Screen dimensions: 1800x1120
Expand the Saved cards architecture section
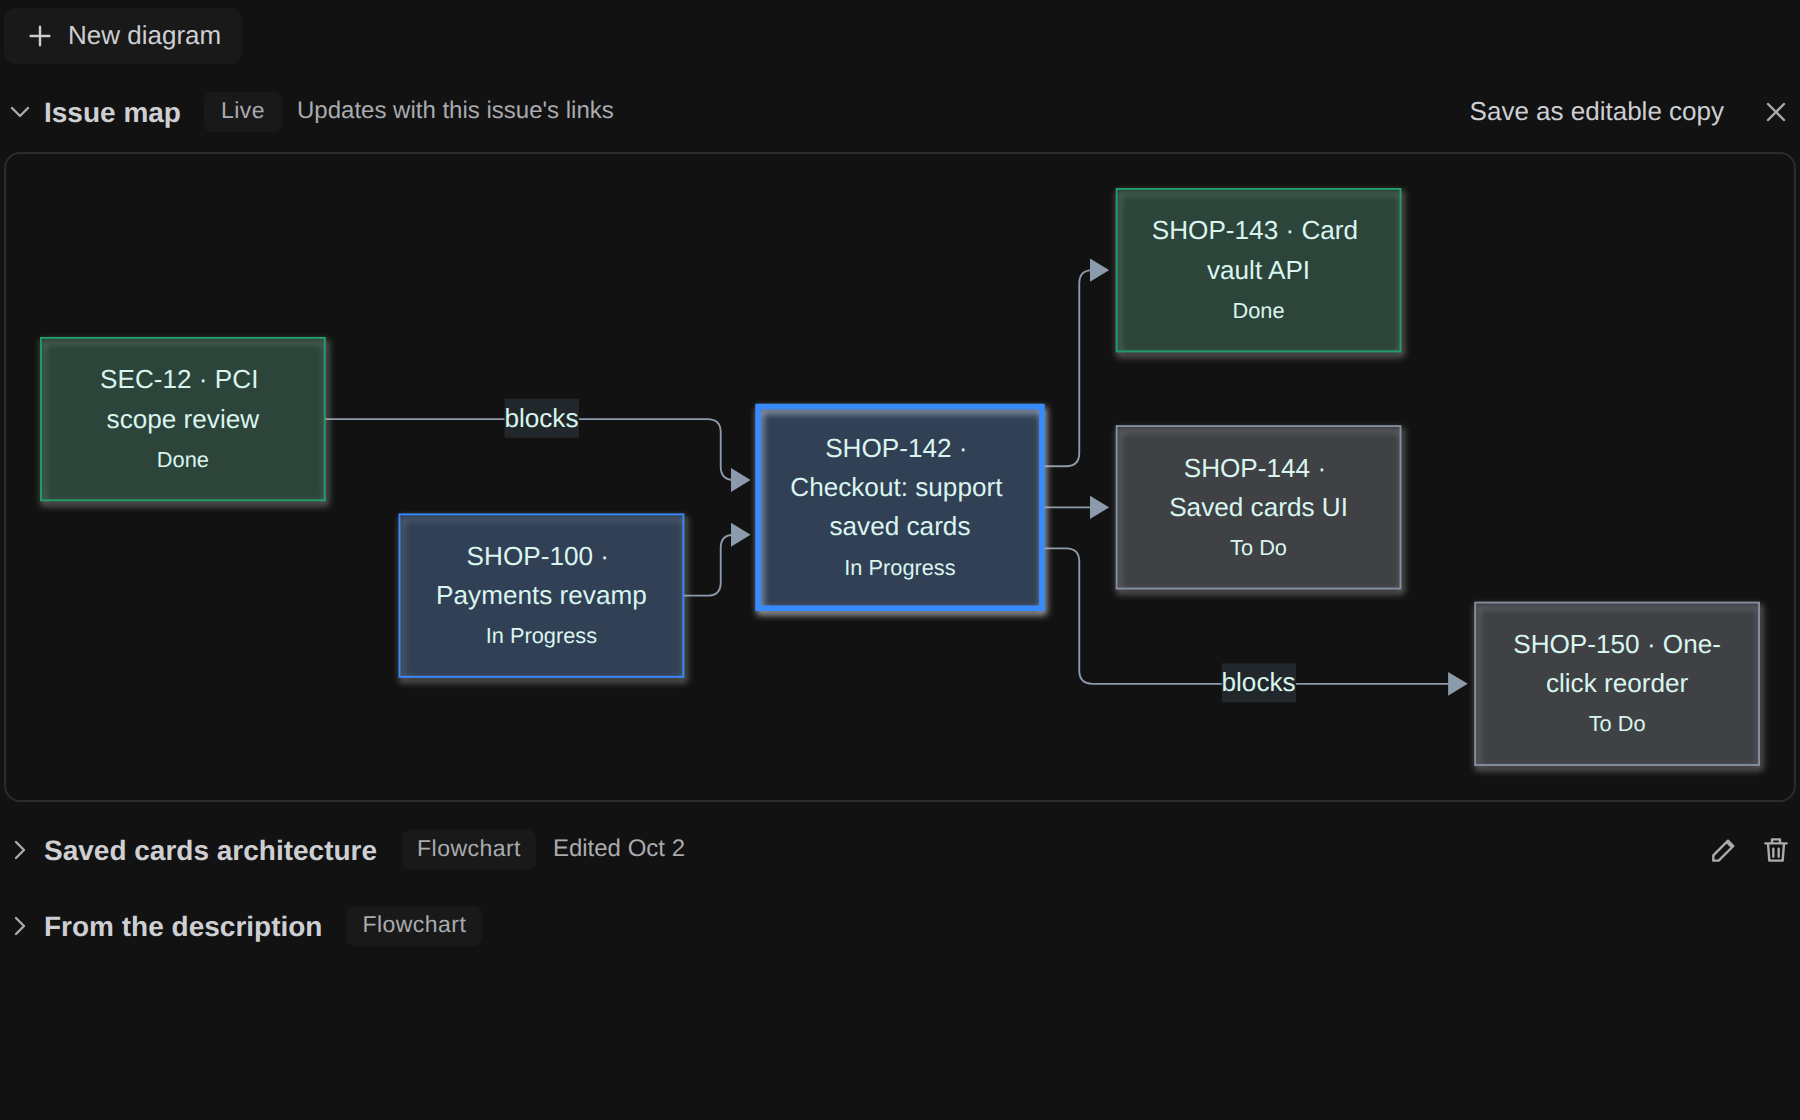pyautogui.click(x=20, y=850)
